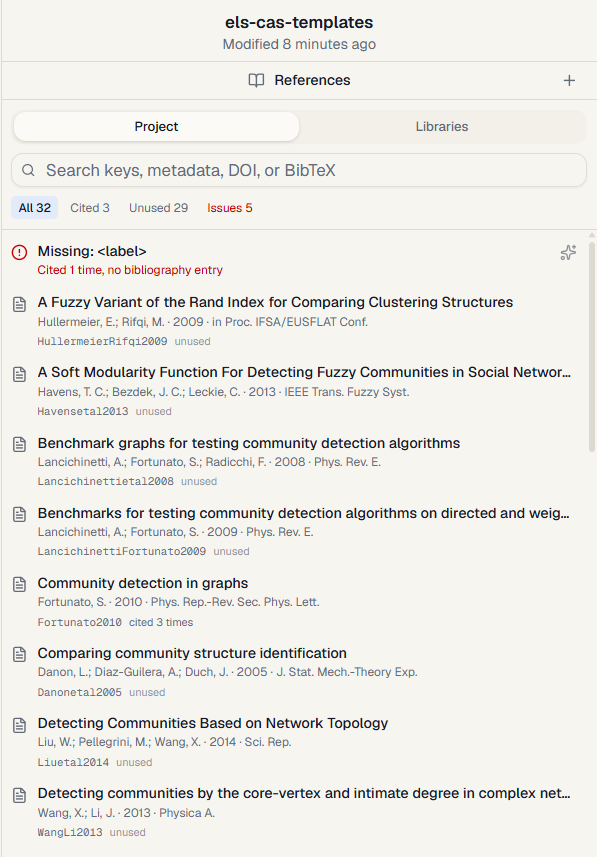Select the All 32 filter

point(34,208)
